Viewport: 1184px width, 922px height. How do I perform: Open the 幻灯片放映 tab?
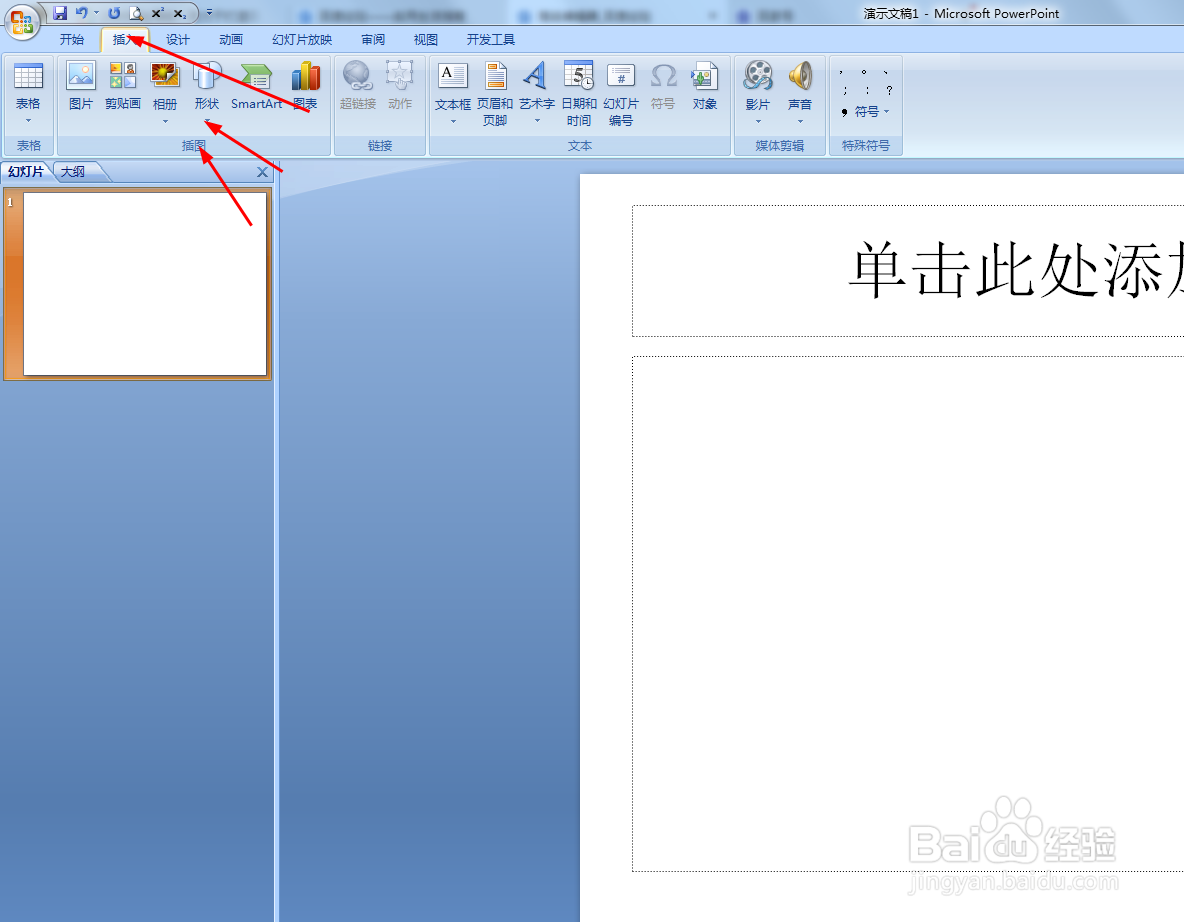(302, 39)
